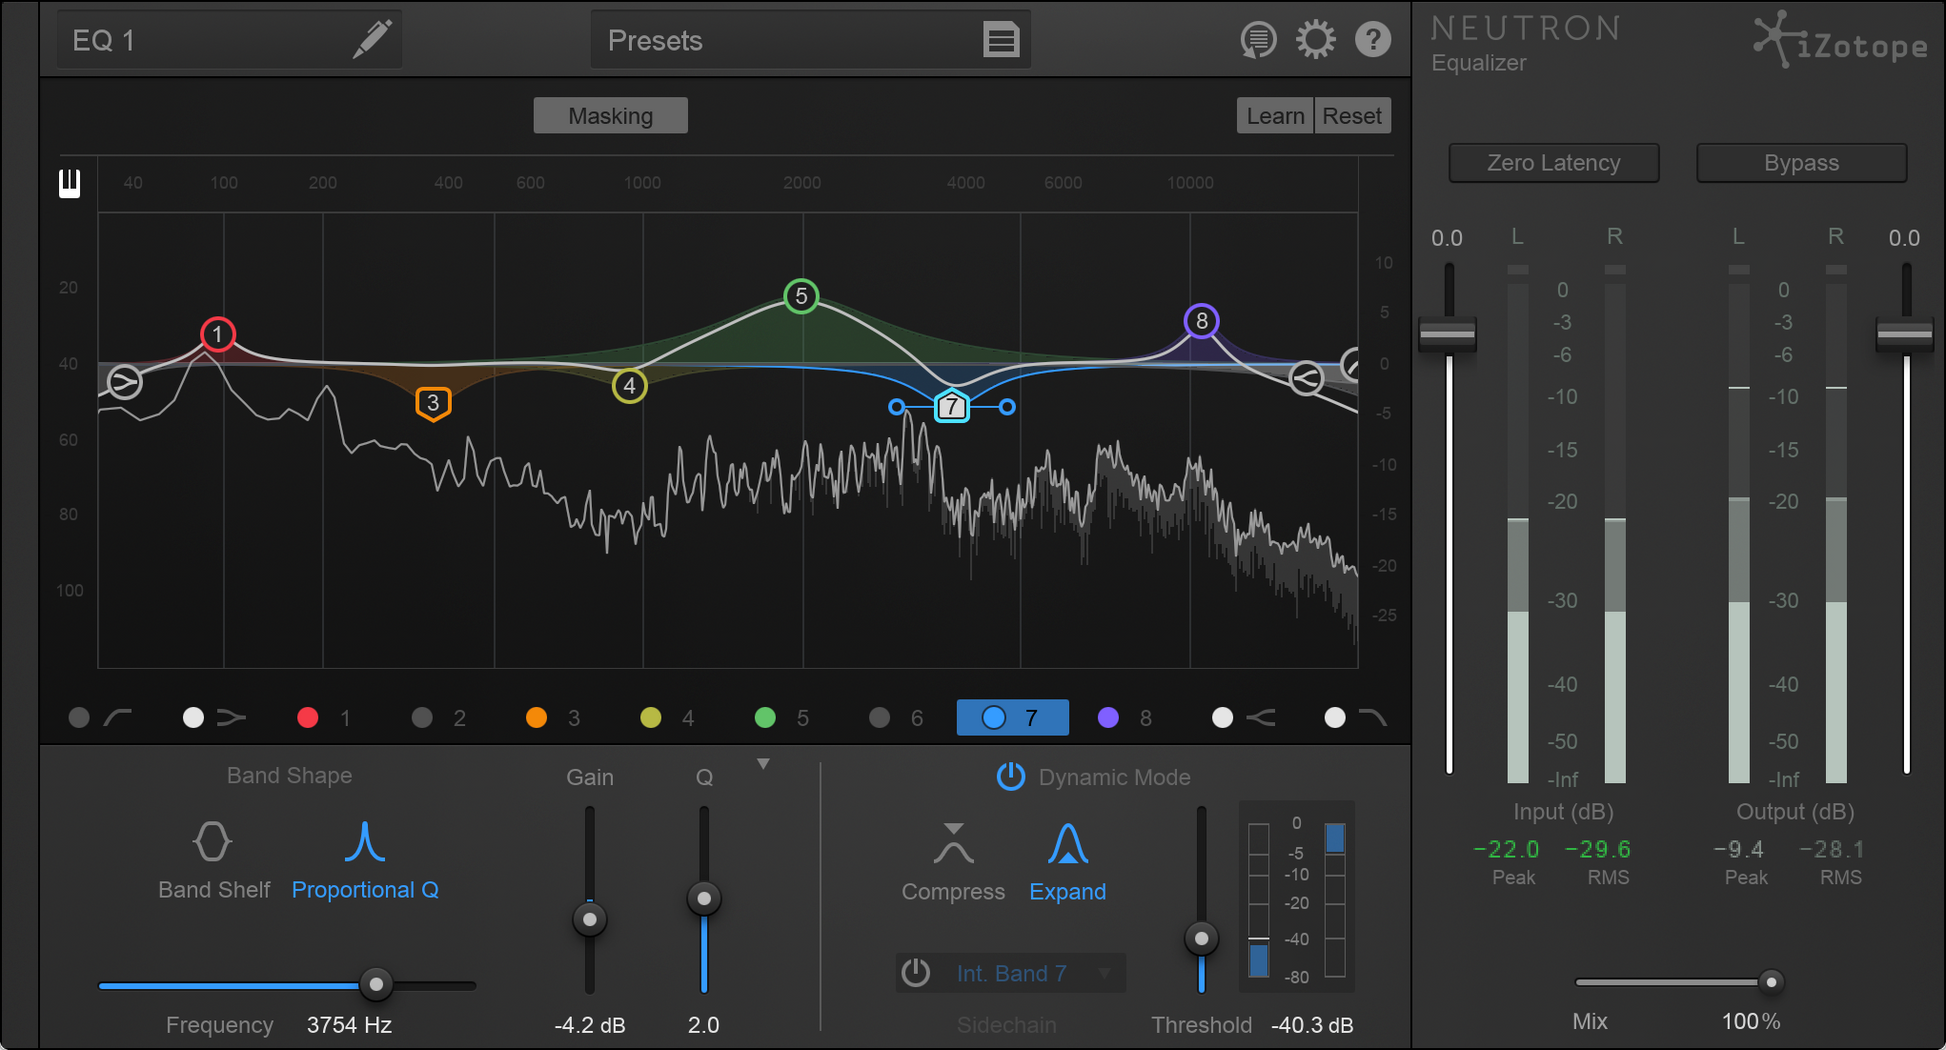Toggle the Sidechain power button

(x=915, y=972)
